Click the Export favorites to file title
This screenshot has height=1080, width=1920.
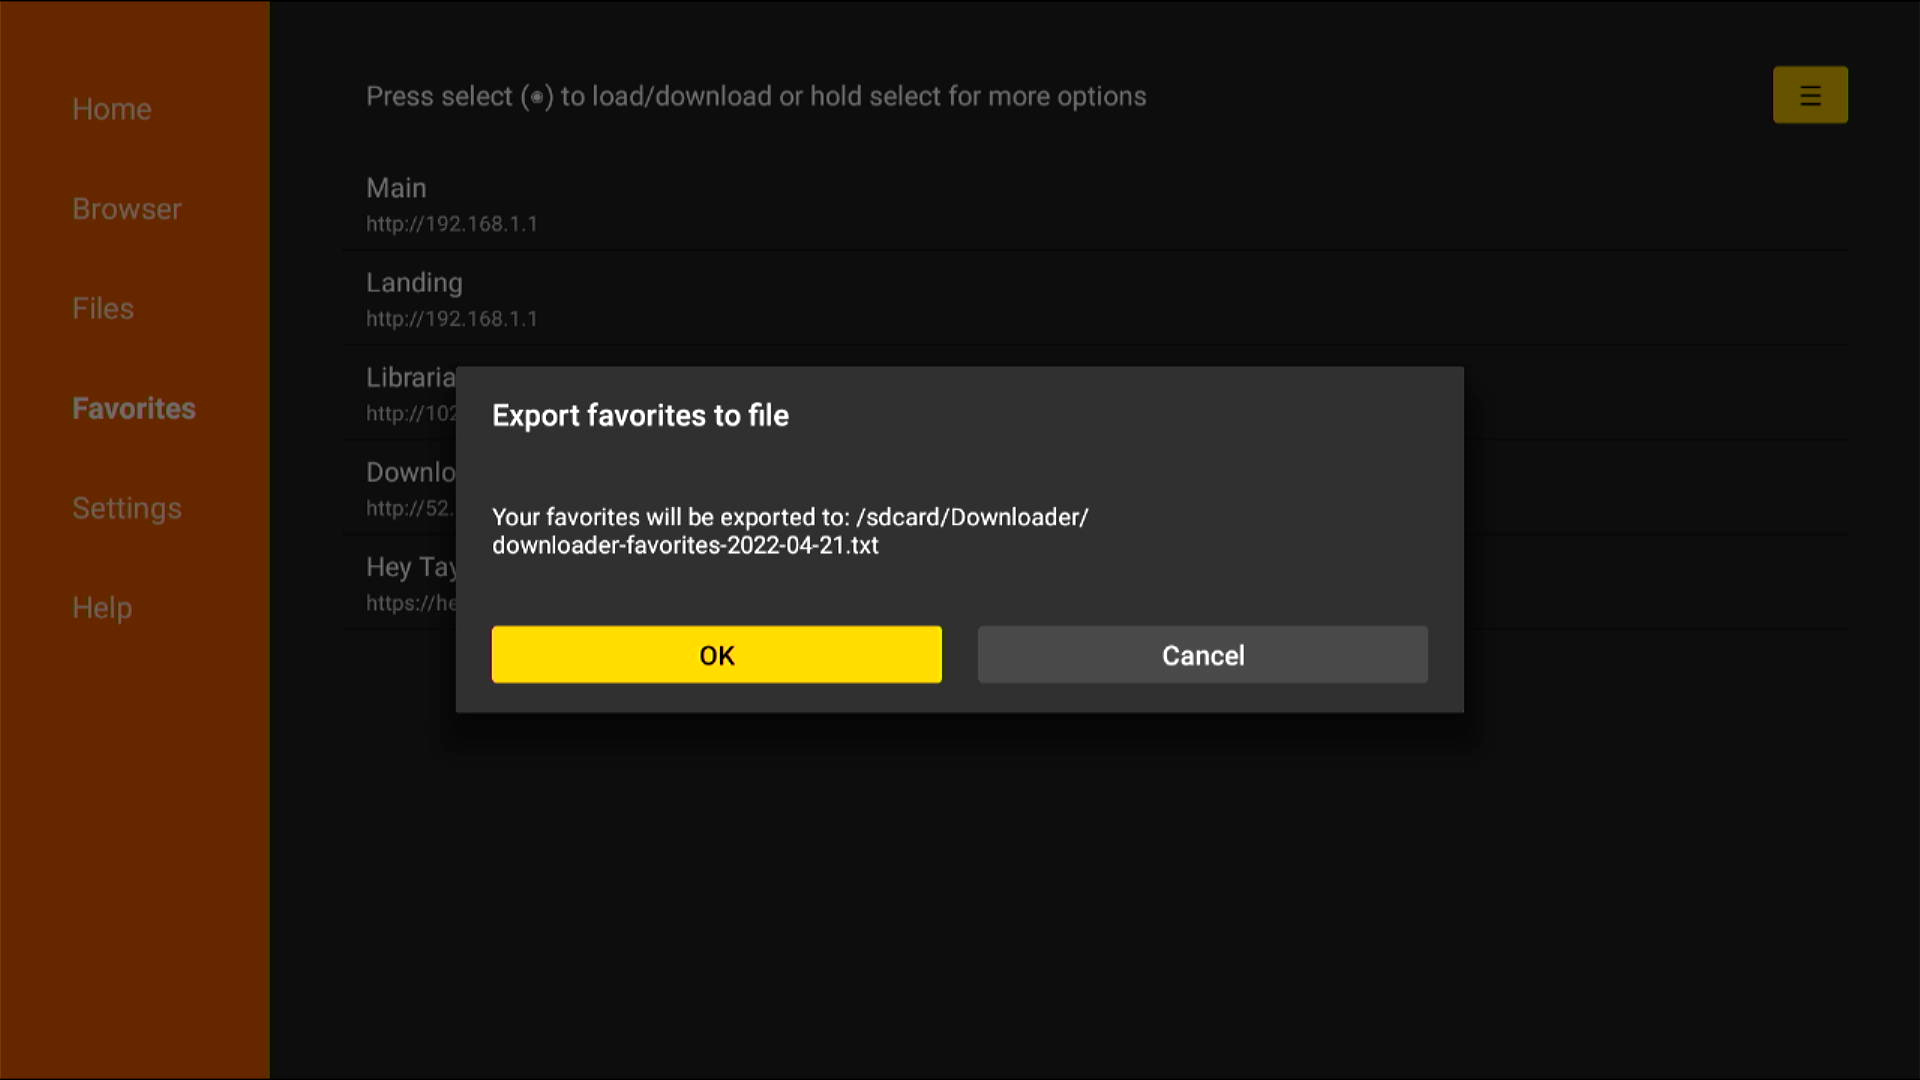(x=640, y=415)
